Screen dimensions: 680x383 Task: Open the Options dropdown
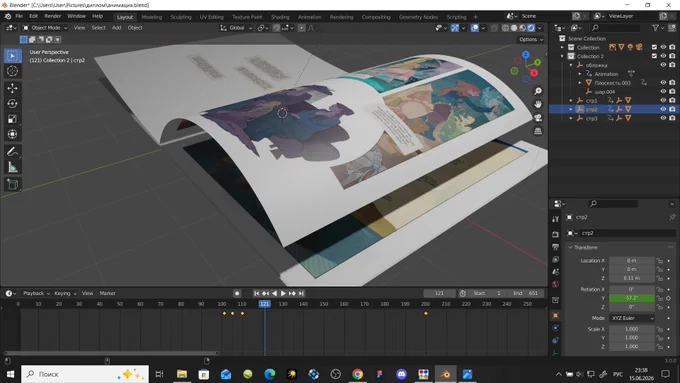(531, 39)
